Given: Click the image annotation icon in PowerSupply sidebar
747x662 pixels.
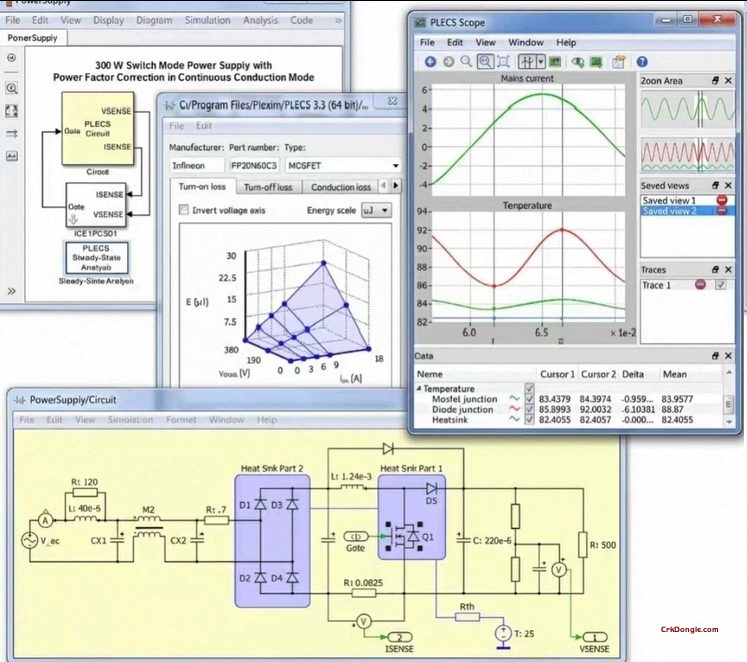Looking at the screenshot, I should tap(11, 156).
